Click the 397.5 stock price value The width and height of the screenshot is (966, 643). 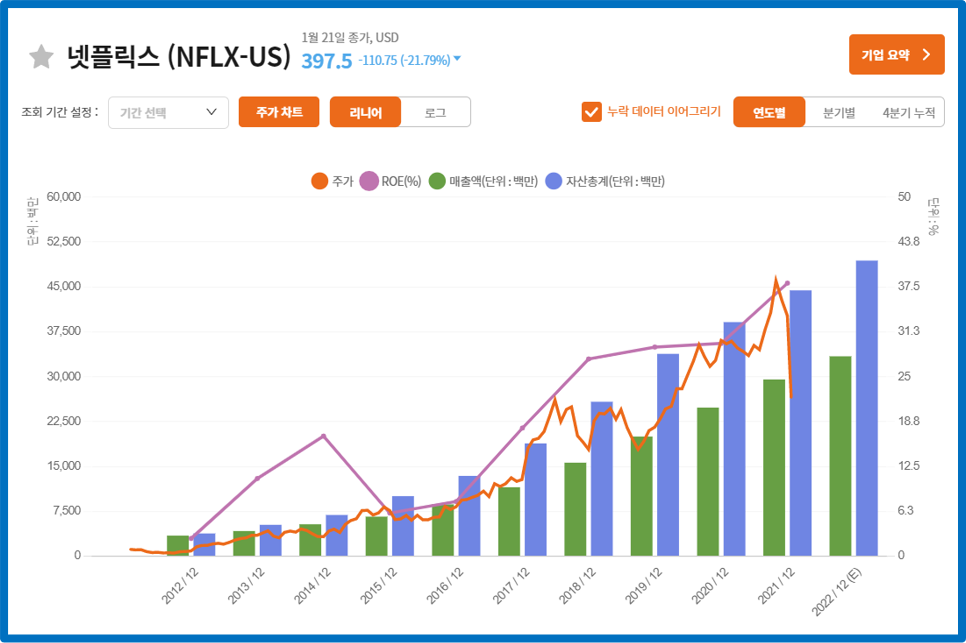pos(327,61)
